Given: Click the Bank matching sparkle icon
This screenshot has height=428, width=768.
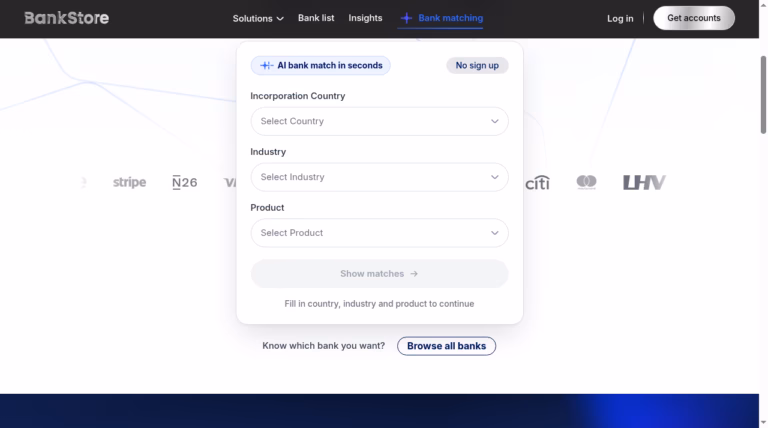Looking at the screenshot, I should tap(406, 18).
